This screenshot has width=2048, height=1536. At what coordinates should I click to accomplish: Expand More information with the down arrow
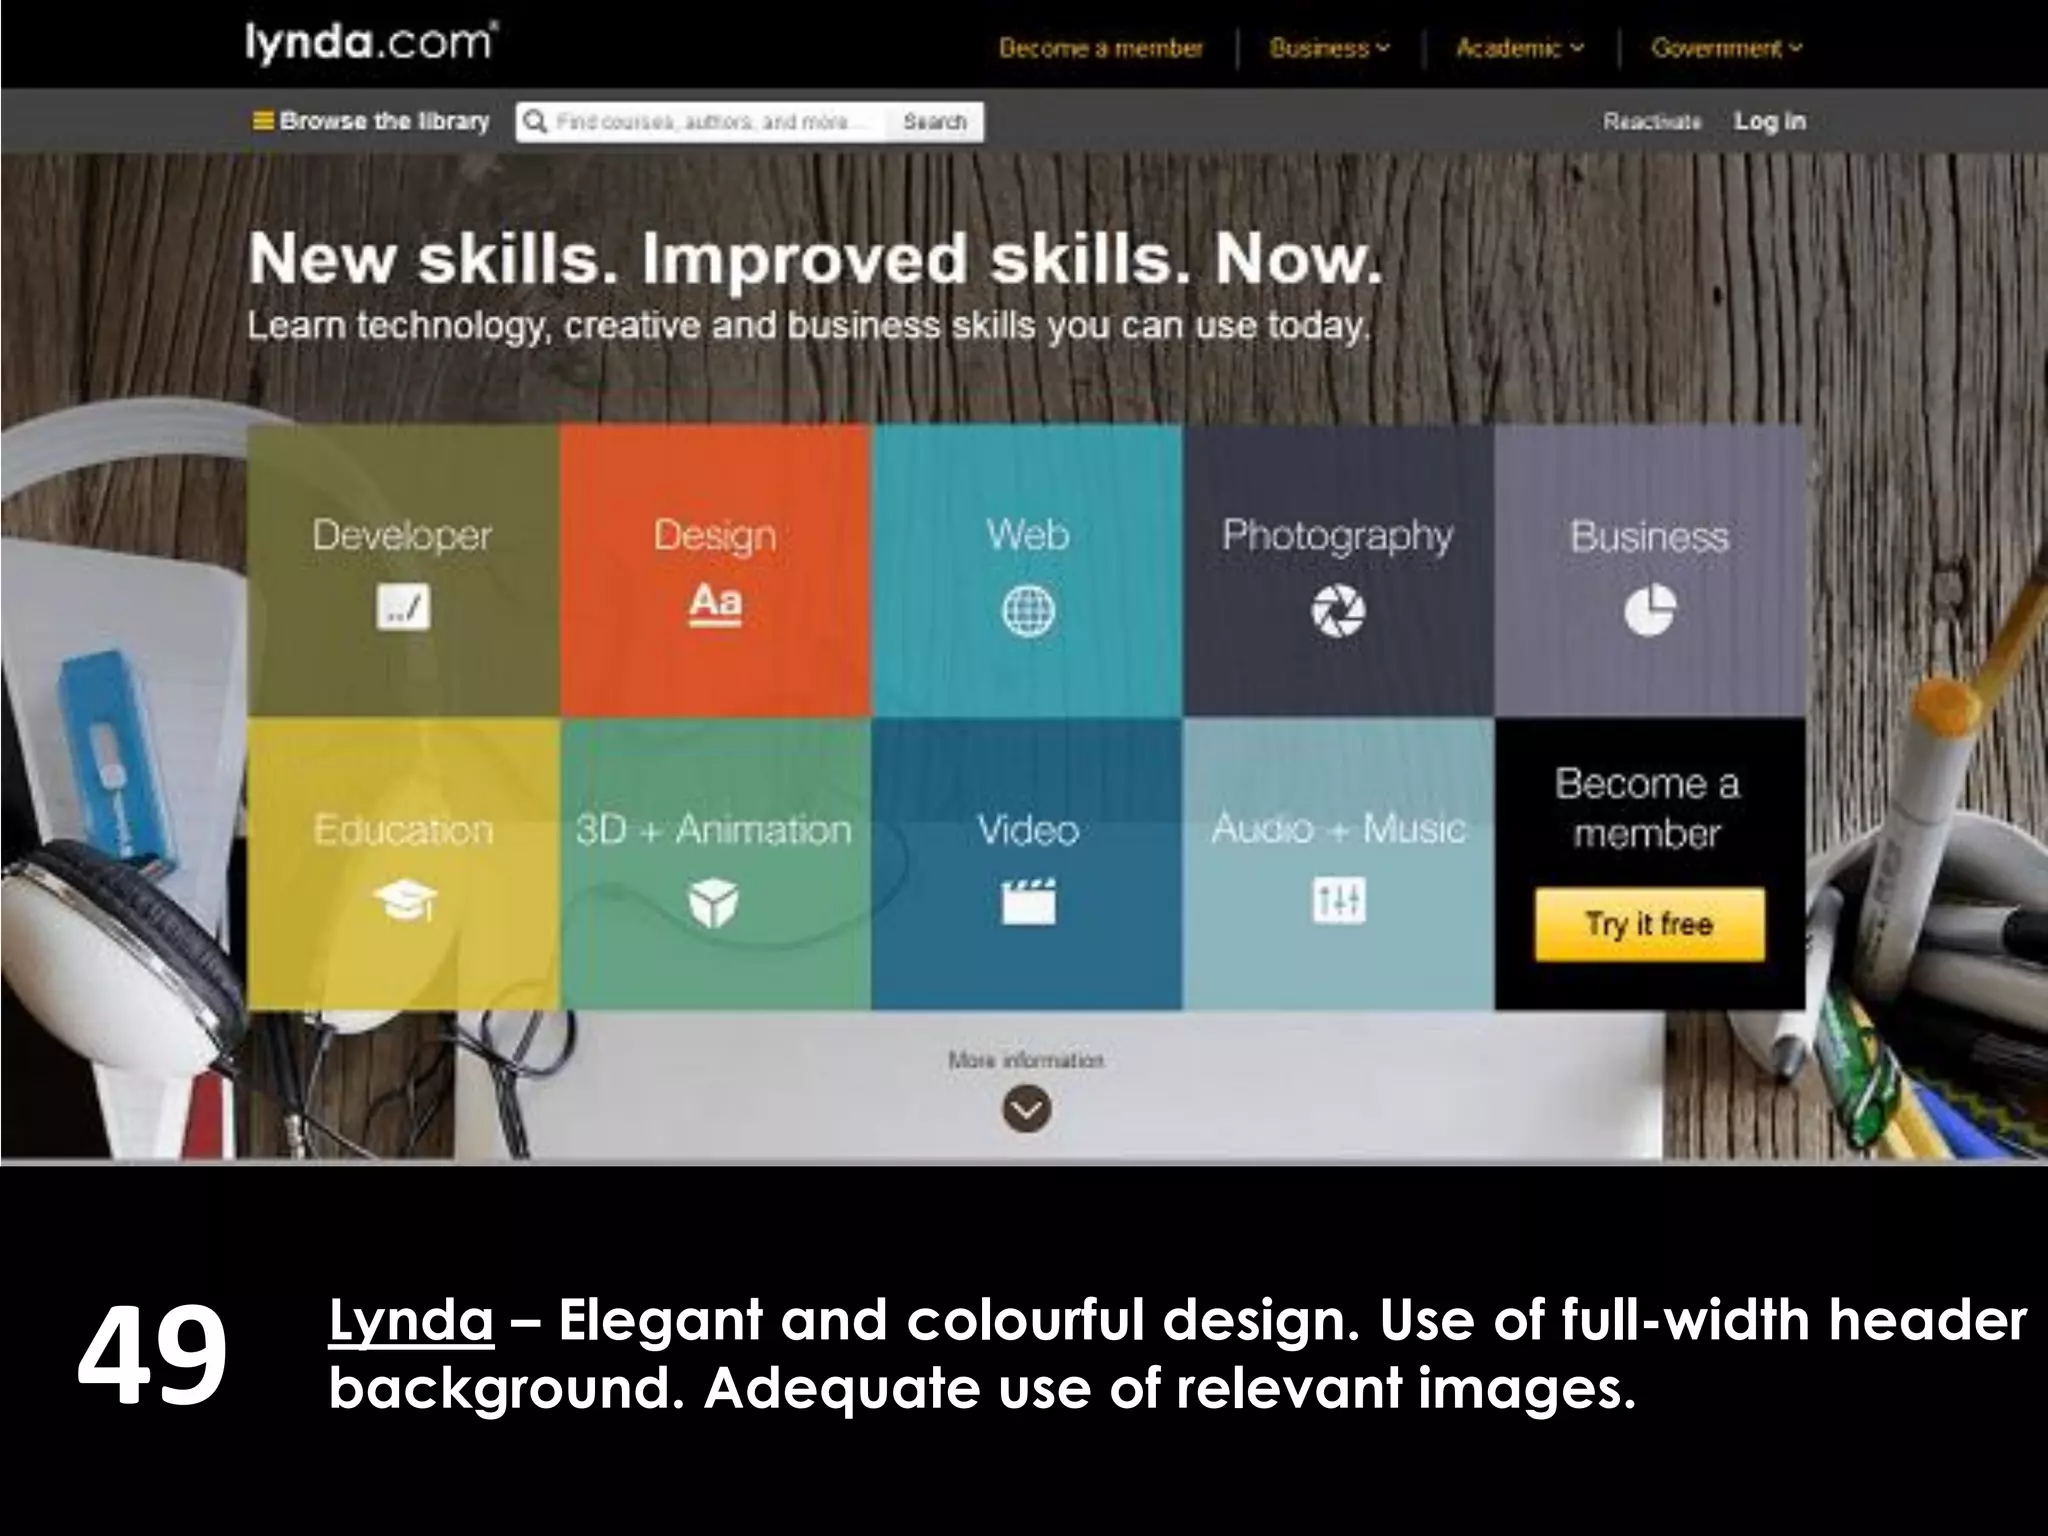1027,1108
